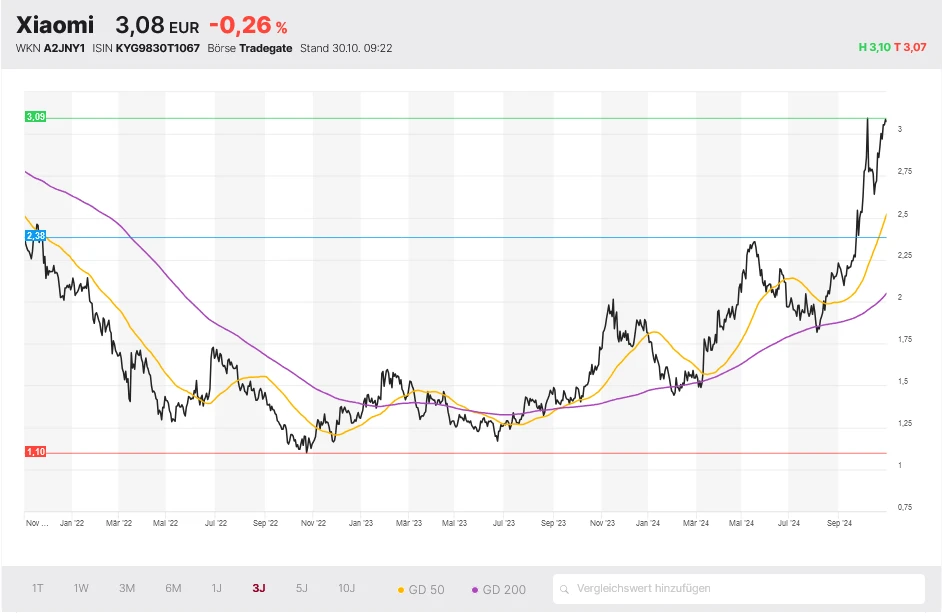Click the magnifier icon in the comparison search field
This screenshot has width=943, height=616.
pyautogui.click(x=566, y=589)
